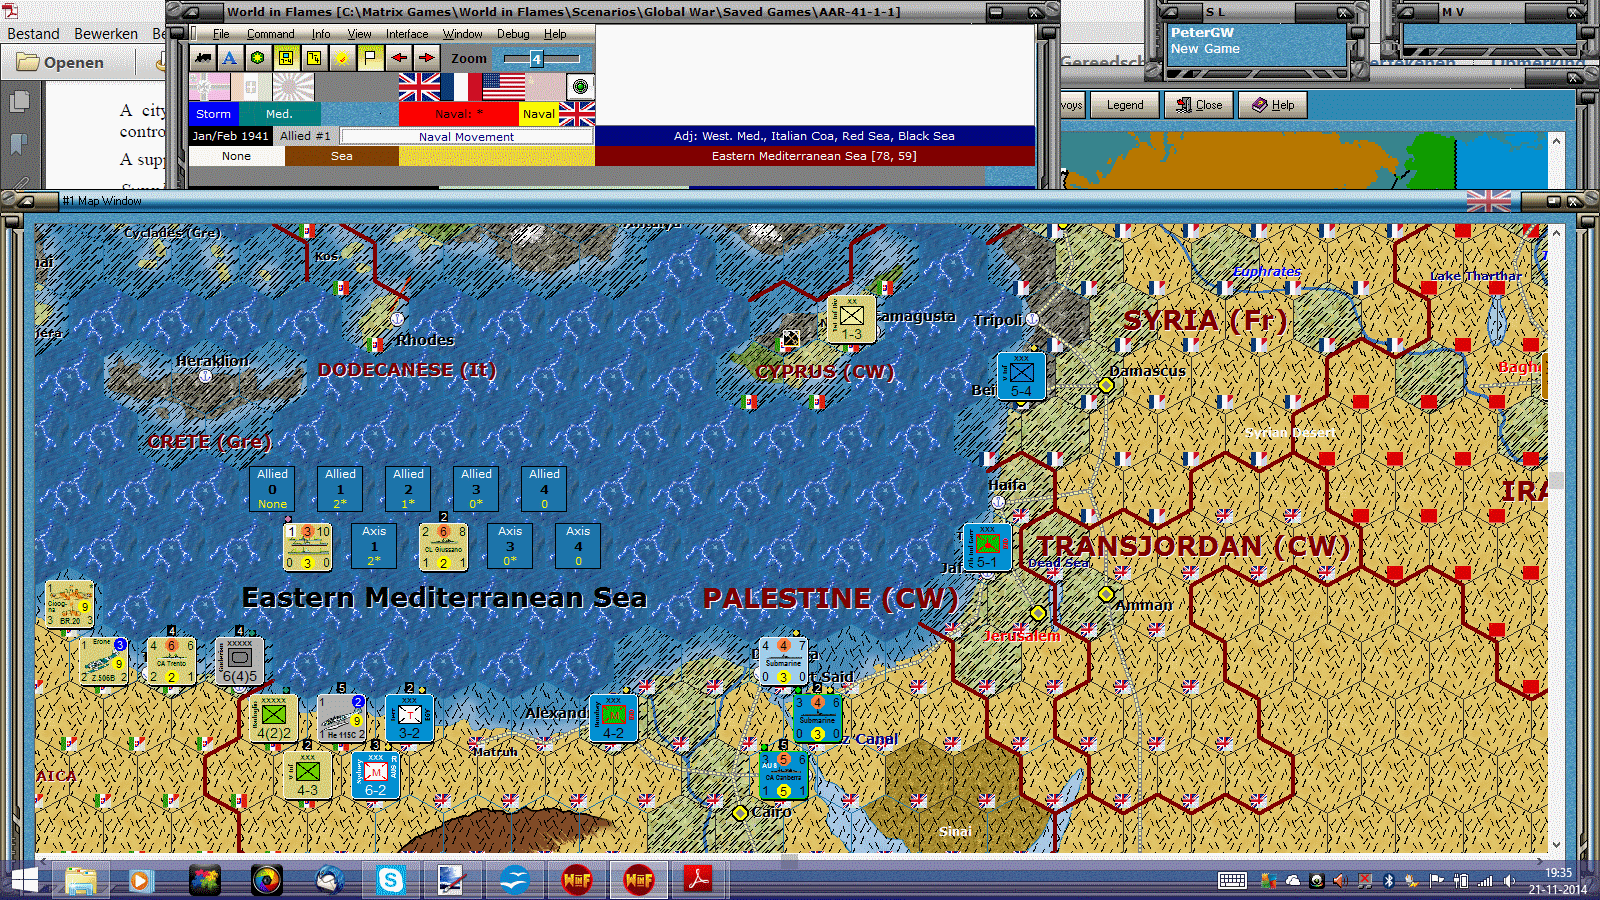Toggle the white flag toolbar icon
This screenshot has width=1600, height=900.
pyautogui.click(x=370, y=58)
